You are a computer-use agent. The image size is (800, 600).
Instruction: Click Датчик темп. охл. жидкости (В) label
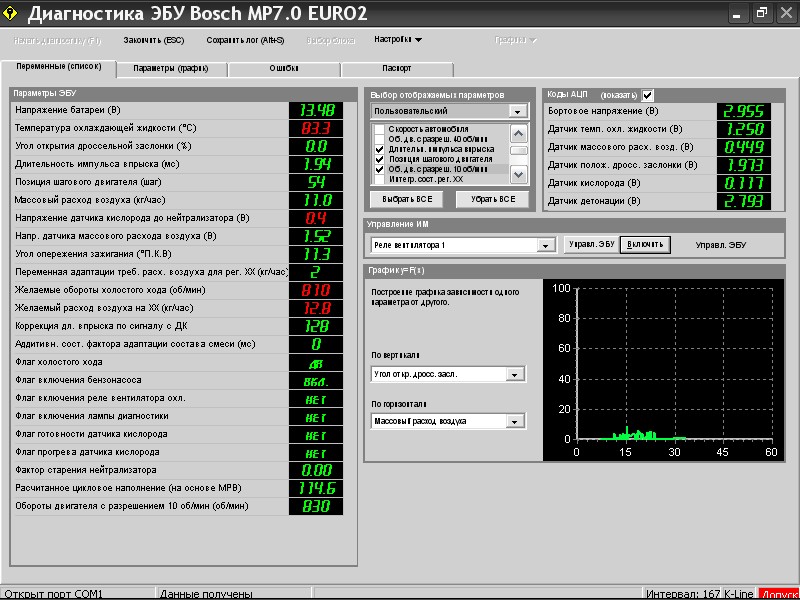click(615, 130)
